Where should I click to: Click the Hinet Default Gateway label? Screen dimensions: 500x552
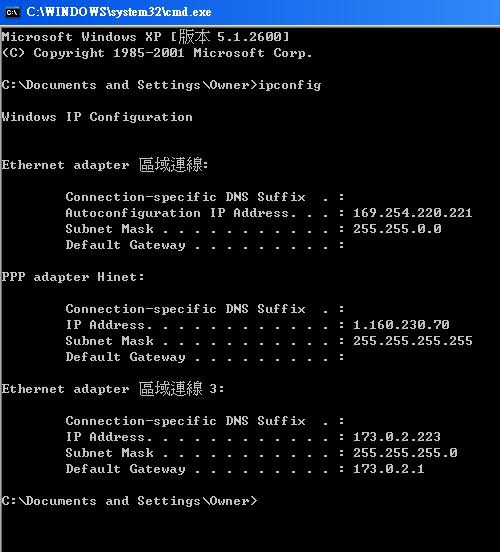[125, 357]
